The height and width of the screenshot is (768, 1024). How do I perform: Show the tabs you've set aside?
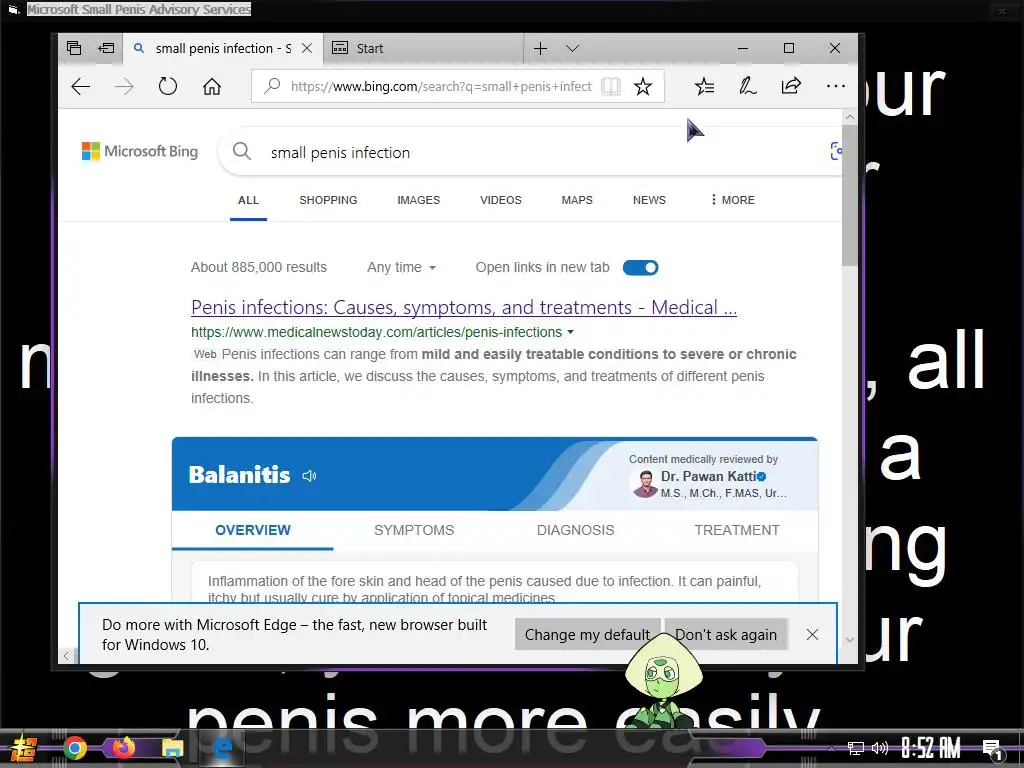(74, 48)
